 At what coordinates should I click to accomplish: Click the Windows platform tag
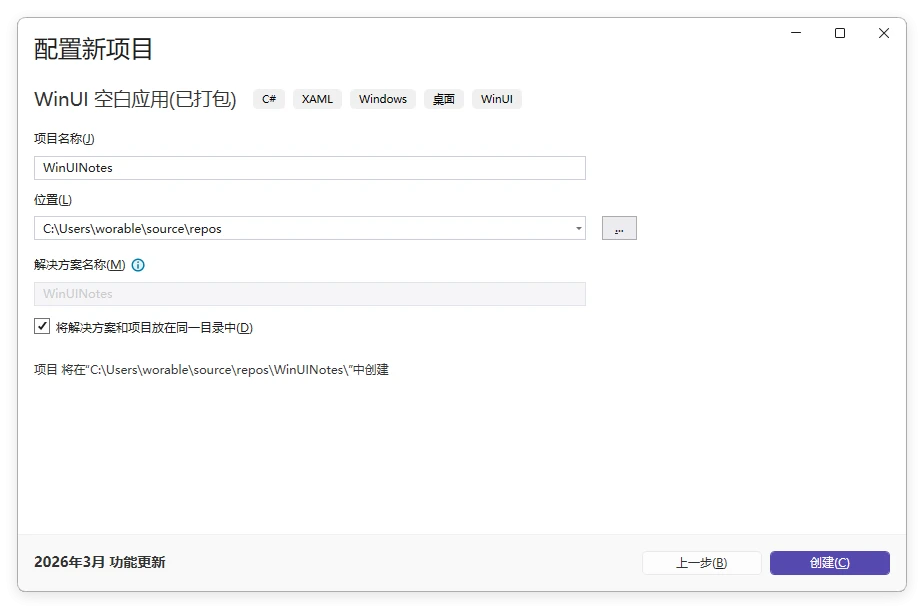(383, 99)
